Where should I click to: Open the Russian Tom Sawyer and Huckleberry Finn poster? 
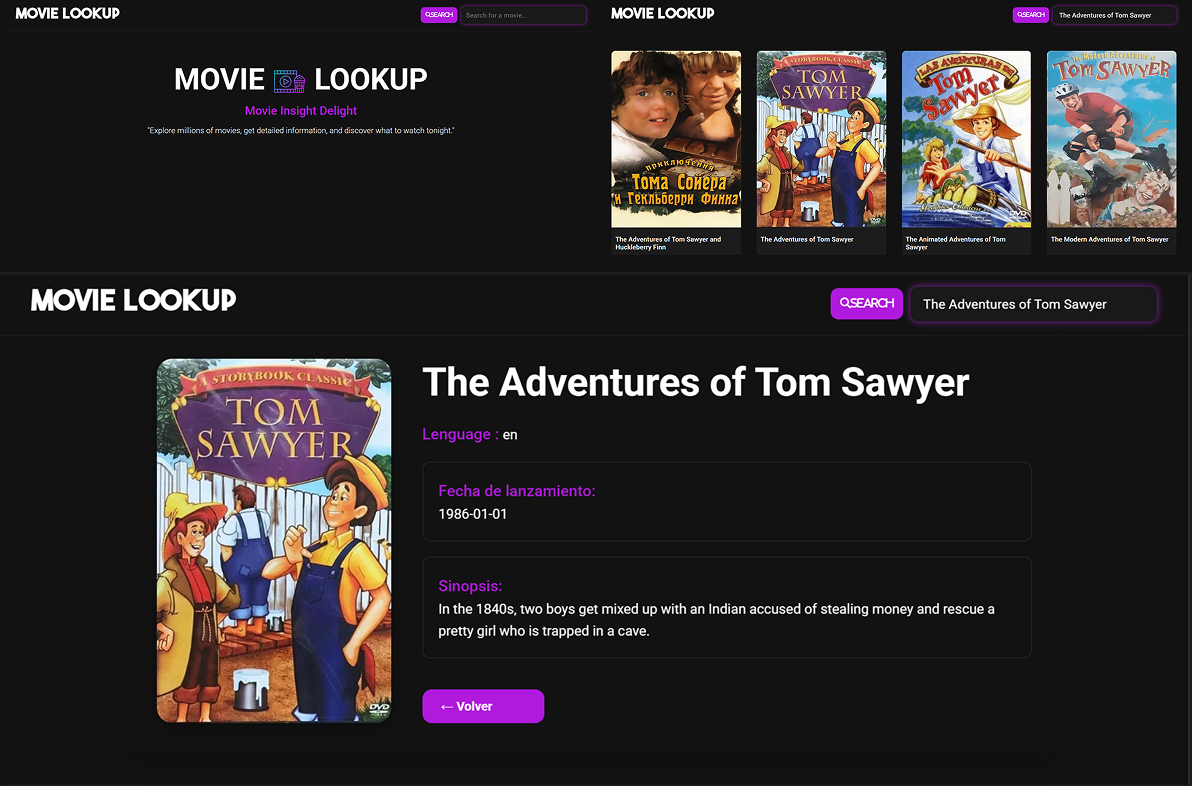click(x=676, y=139)
